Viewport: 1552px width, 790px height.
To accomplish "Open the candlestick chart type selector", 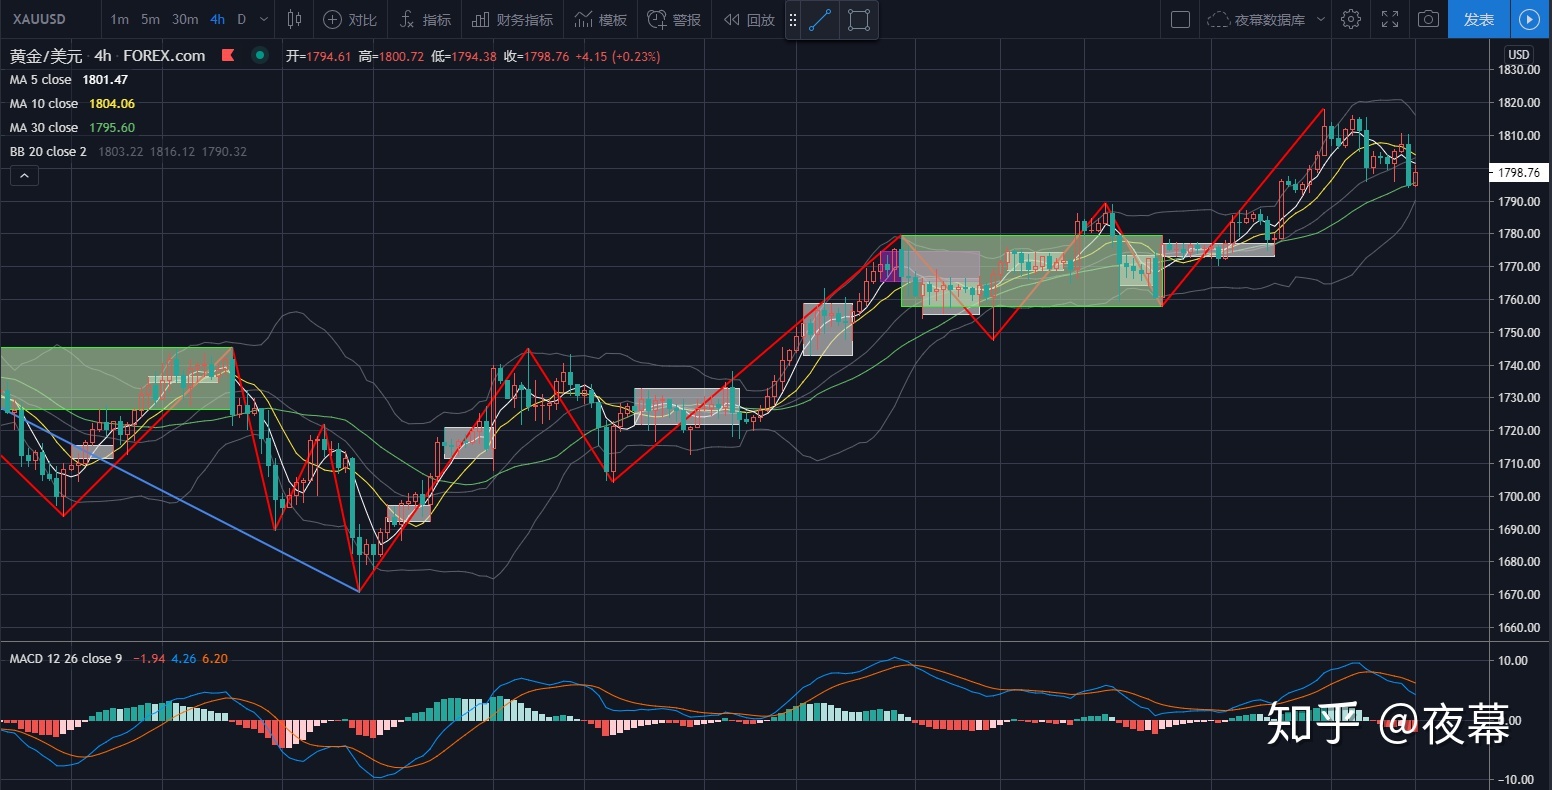I will (x=294, y=19).
